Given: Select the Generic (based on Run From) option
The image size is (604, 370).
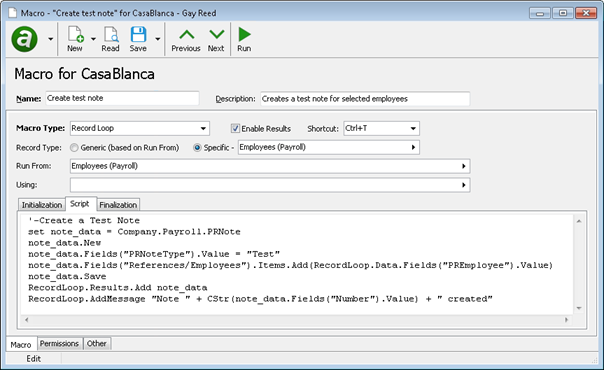Looking at the screenshot, I should tap(74, 147).
